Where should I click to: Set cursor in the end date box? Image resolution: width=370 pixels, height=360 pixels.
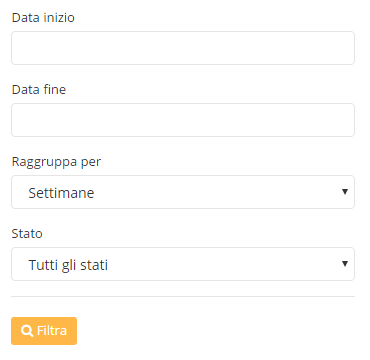[183, 120]
